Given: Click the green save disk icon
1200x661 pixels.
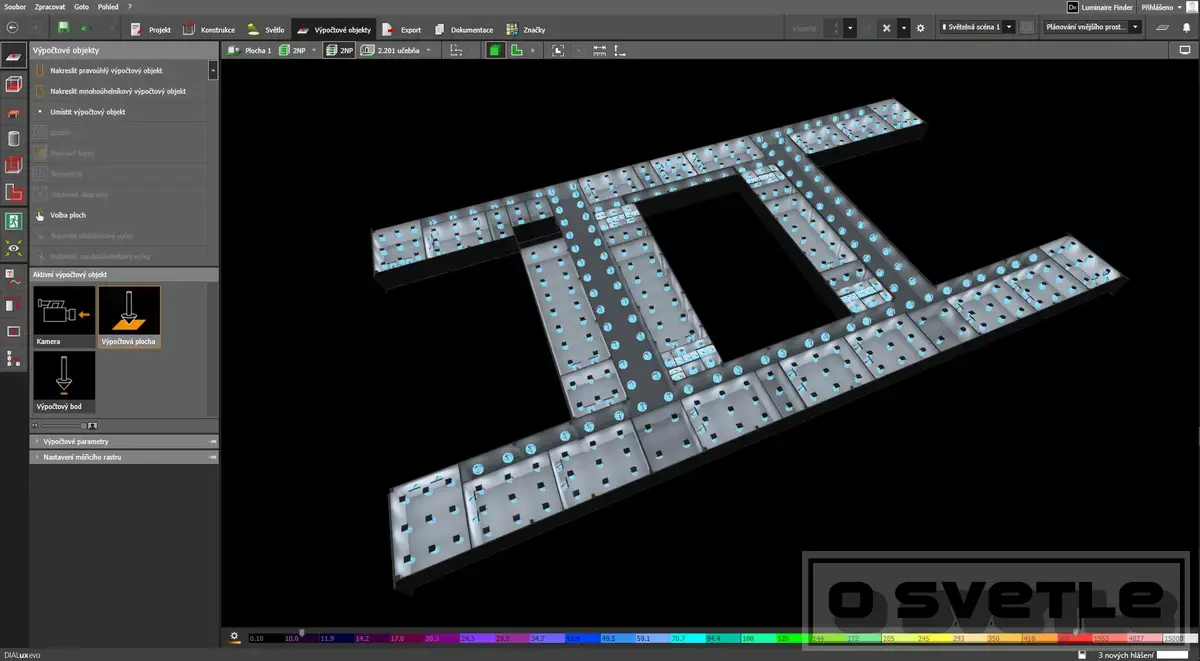Looking at the screenshot, I should pyautogui.click(x=64, y=28).
